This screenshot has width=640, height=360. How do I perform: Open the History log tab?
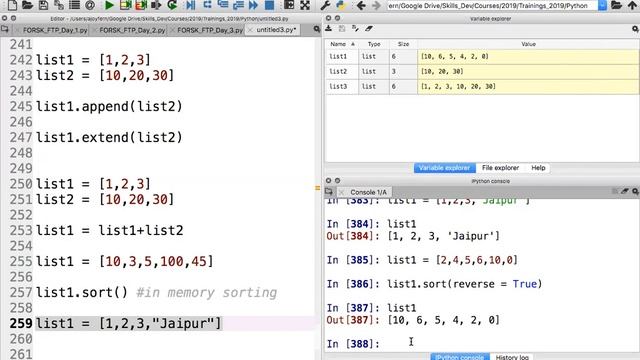512,357
